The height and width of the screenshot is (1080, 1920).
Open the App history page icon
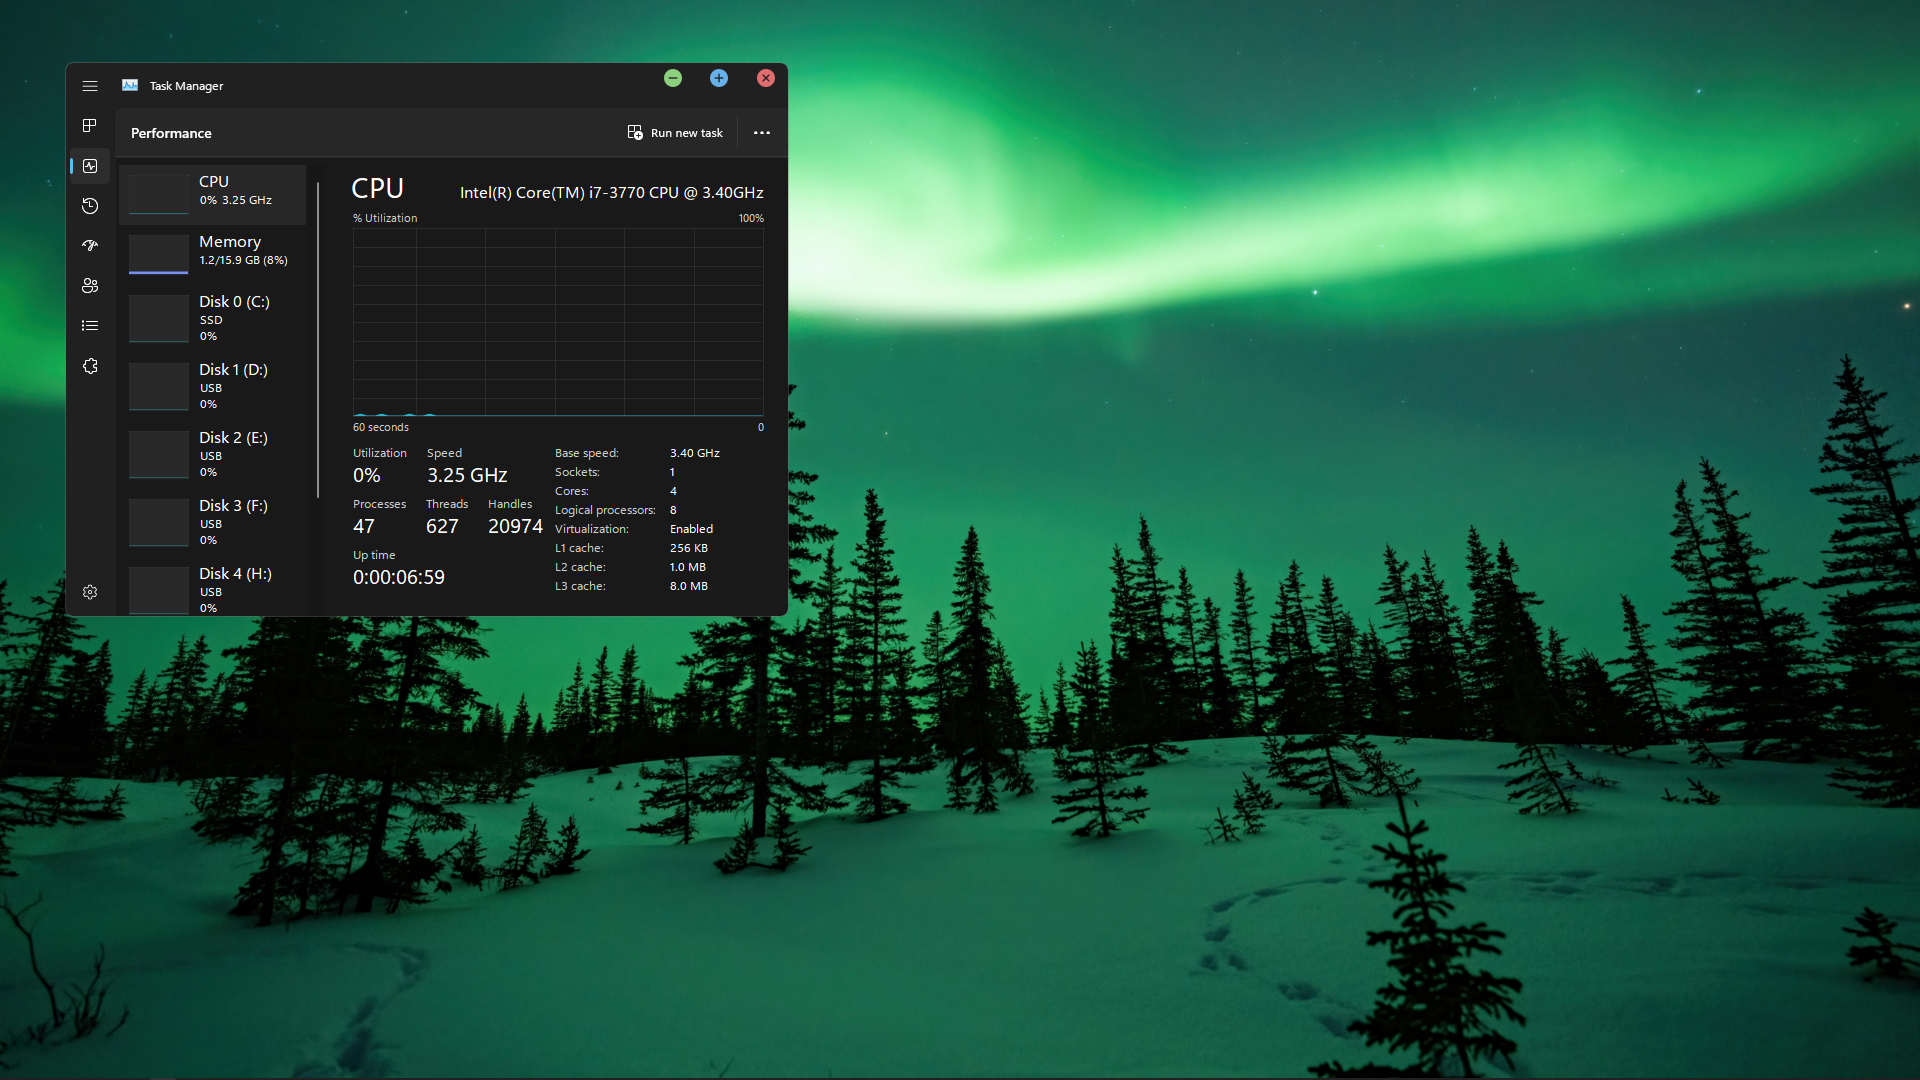pyautogui.click(x=90, y=206)
